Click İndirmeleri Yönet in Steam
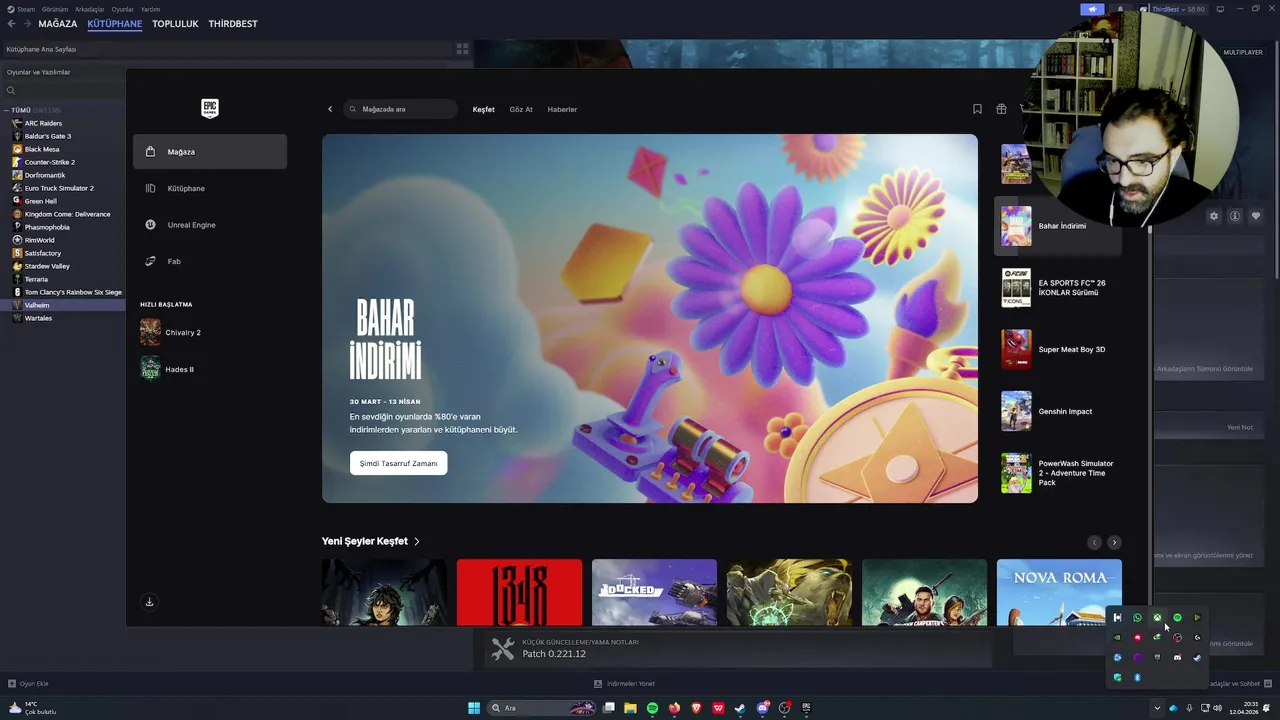The height and width of the screenshot is (720, 1280). (x=624, y=684)
